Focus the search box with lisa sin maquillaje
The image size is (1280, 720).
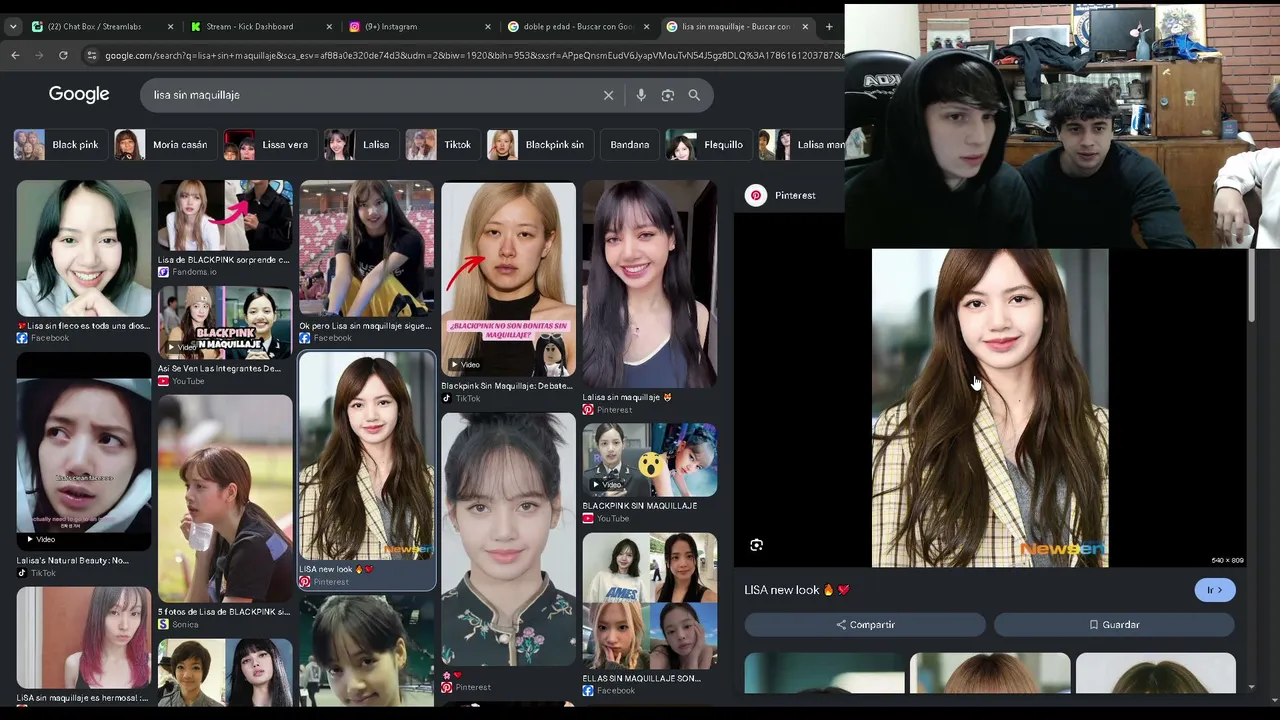click(370, 95)
